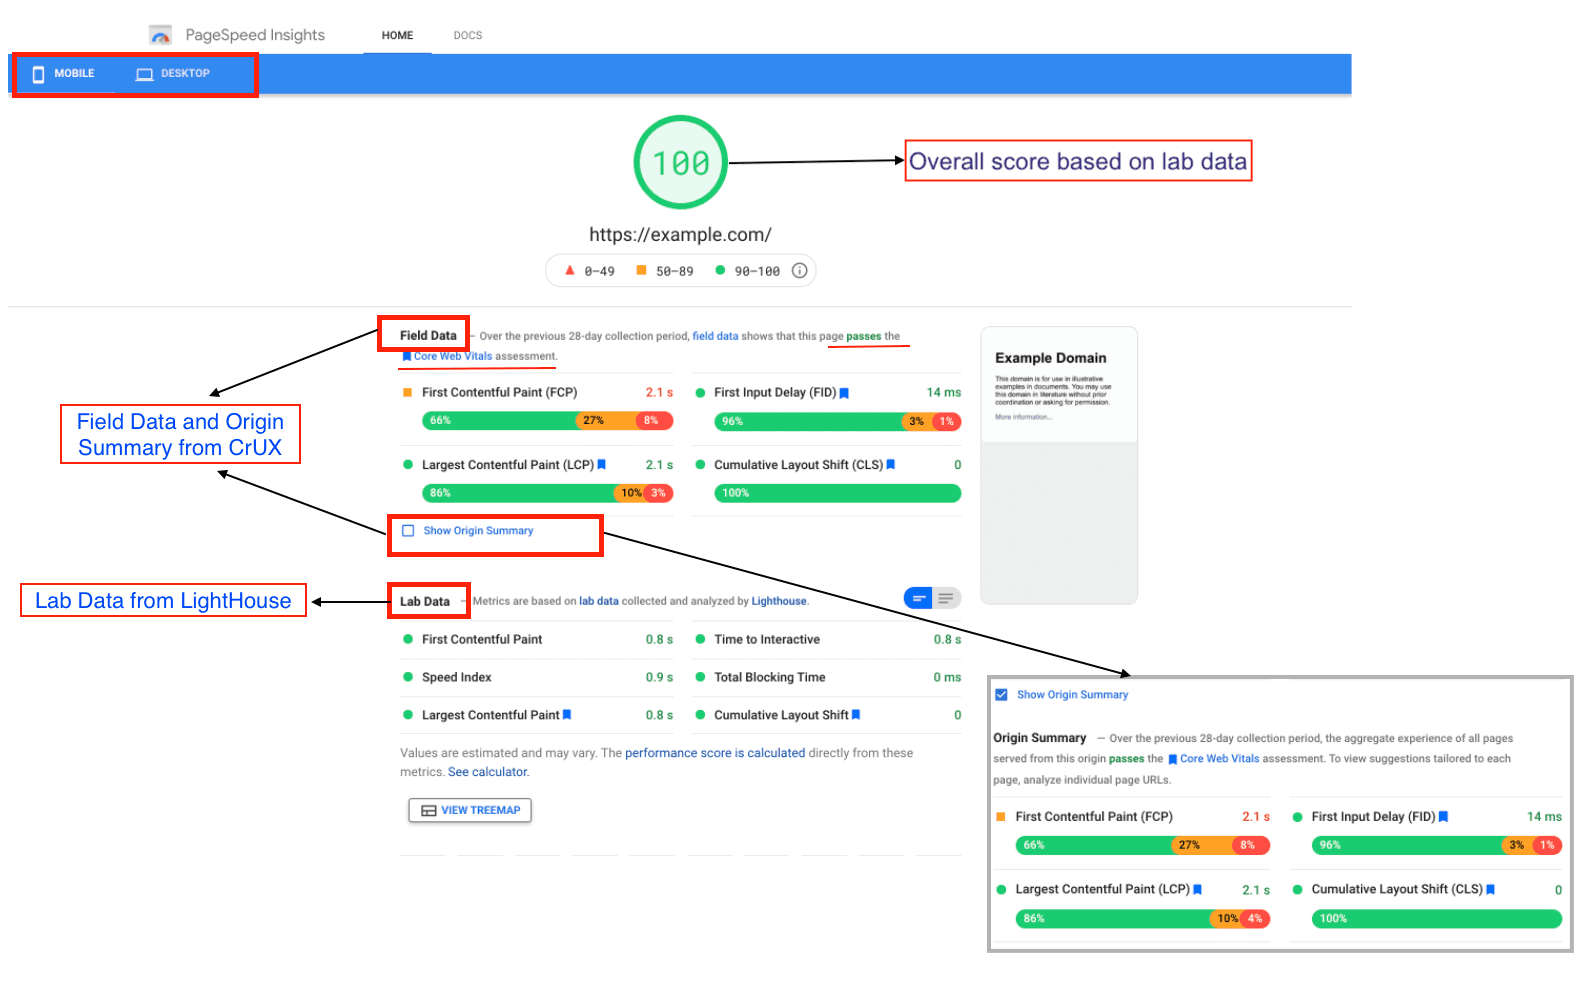Viewport: 1590px width, 988px height.
Task: Click the Example Domain page thumbnail
Action: (x=1059, y=465)
